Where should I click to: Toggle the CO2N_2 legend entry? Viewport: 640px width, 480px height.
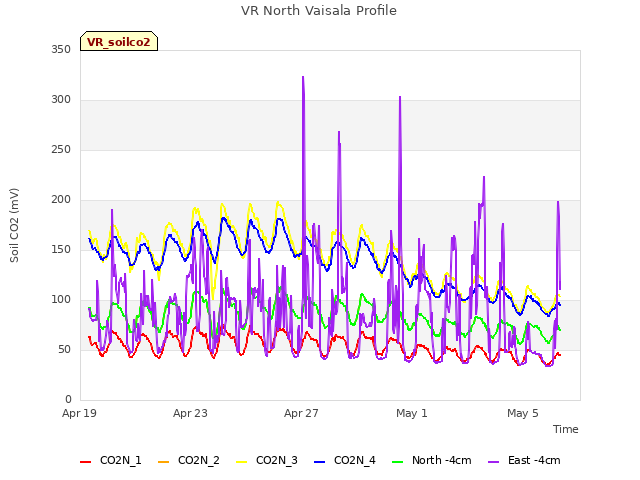tap(189, 460)
